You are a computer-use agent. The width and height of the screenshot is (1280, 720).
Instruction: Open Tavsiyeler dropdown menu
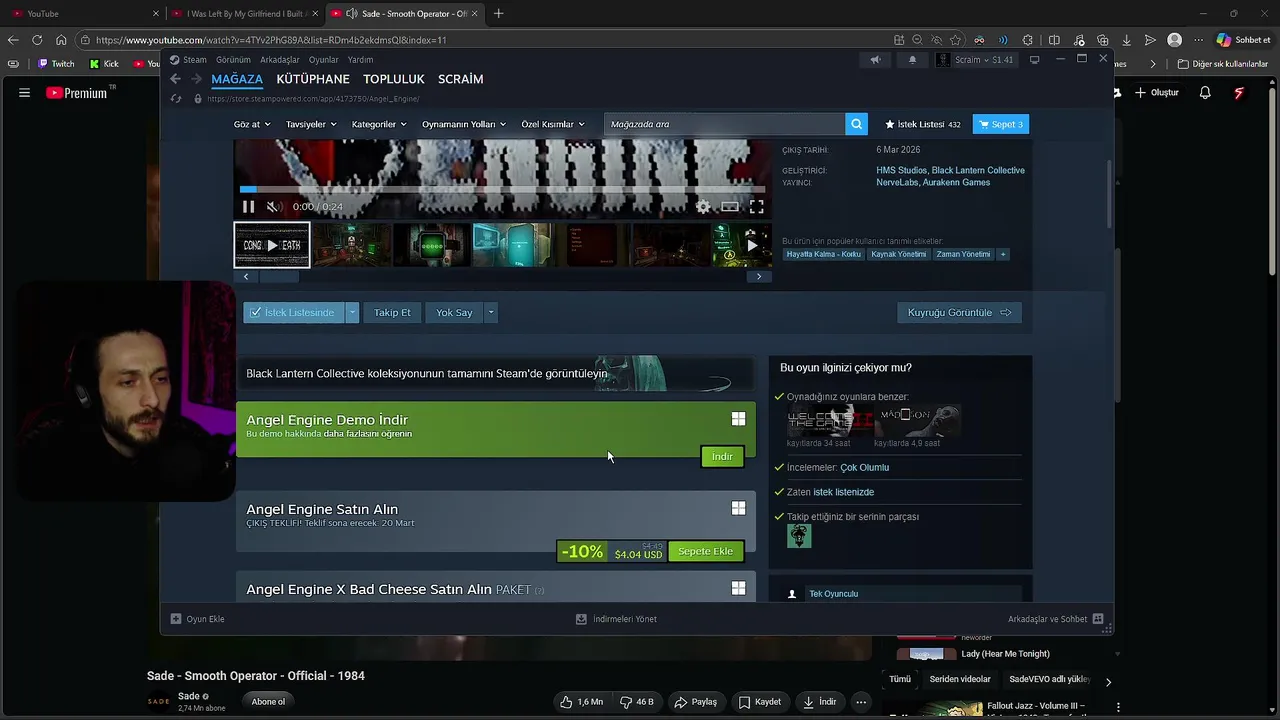312,124
